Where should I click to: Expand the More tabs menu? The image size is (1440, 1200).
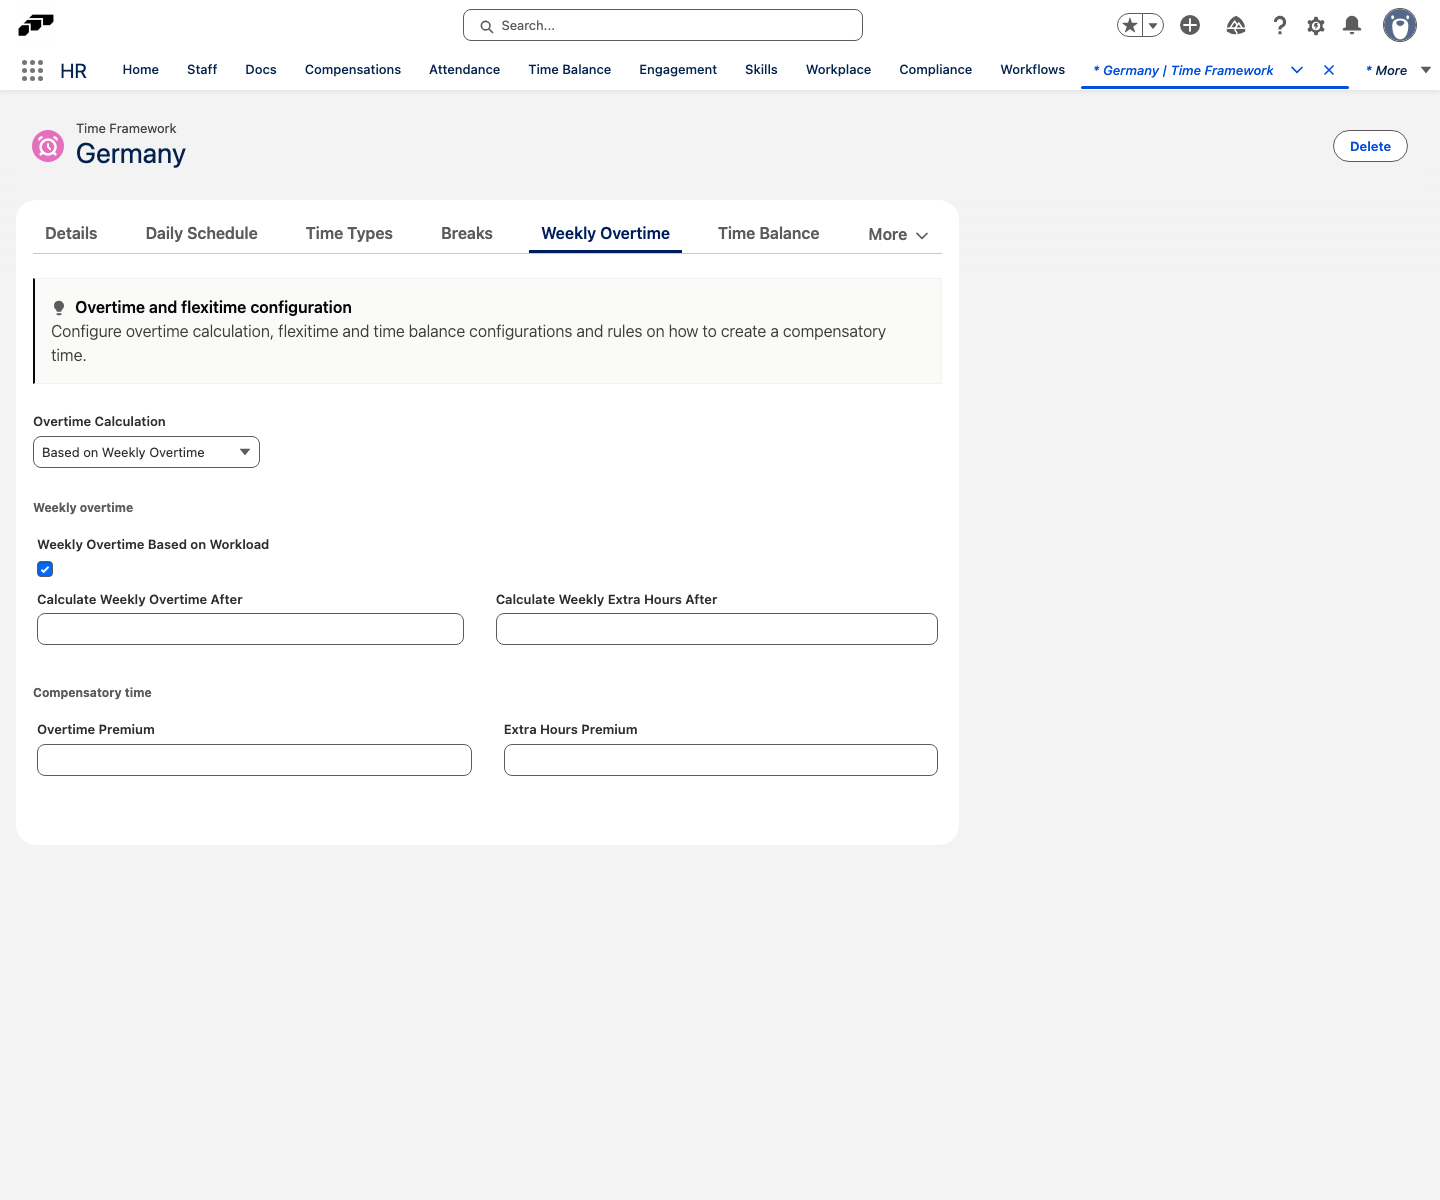898,234
